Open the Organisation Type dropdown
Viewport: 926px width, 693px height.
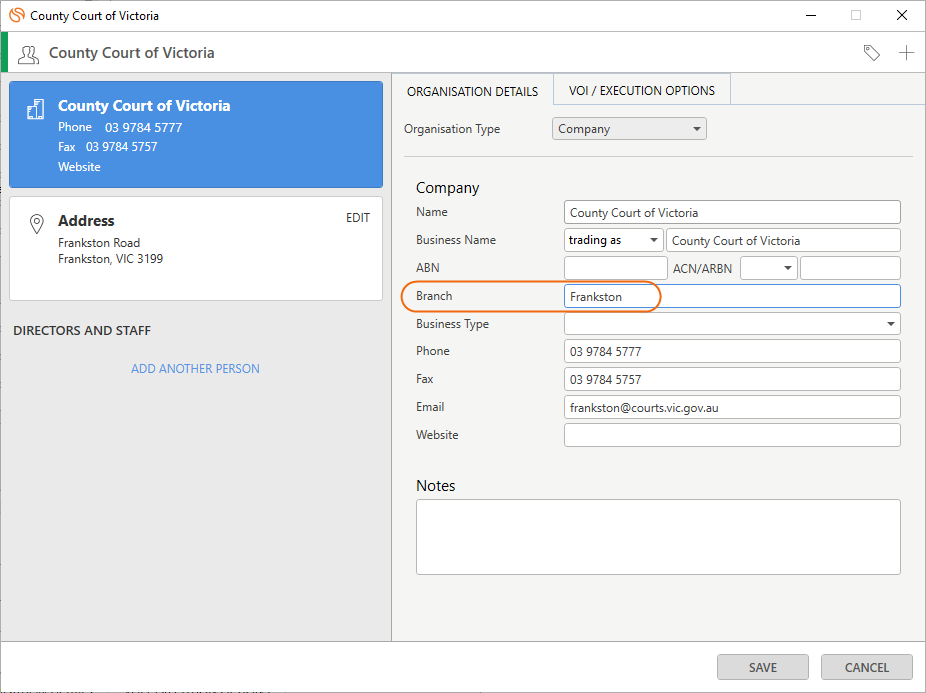point(629,129)
